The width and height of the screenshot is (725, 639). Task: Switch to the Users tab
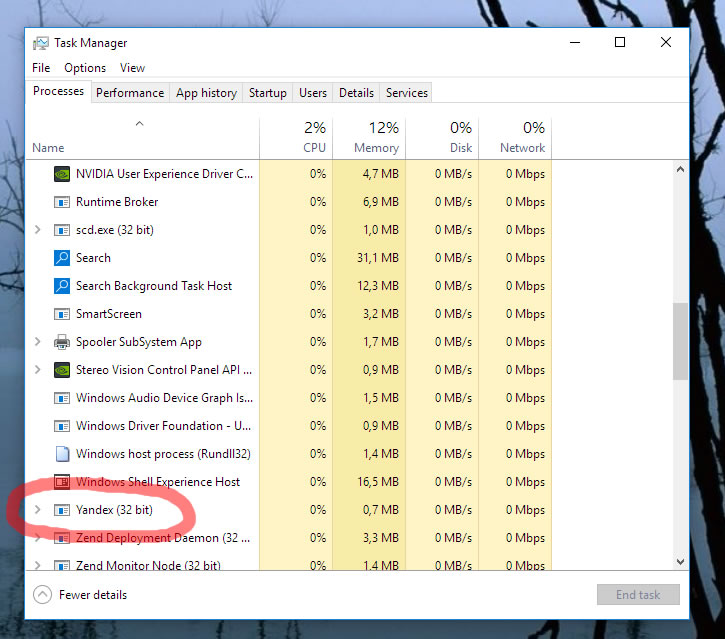point(313,93)
